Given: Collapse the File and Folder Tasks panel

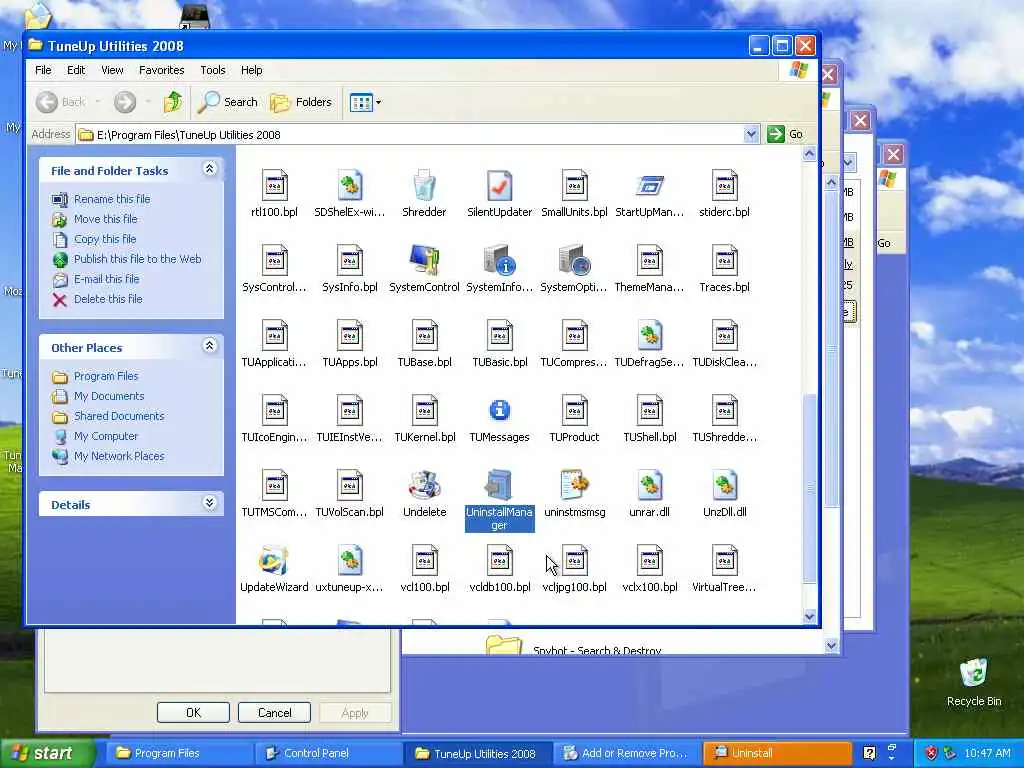Looking at the screenshot, I should coord(209,169).
